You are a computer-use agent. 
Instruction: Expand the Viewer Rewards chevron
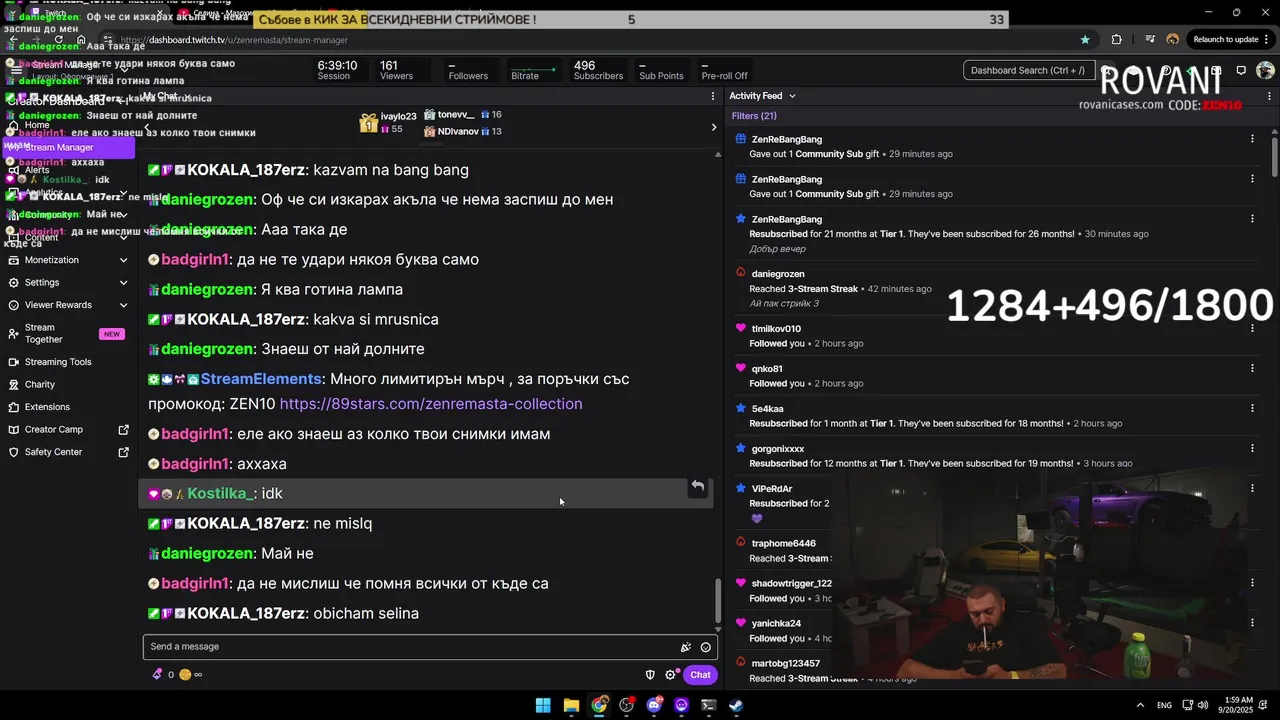(123, 305)
